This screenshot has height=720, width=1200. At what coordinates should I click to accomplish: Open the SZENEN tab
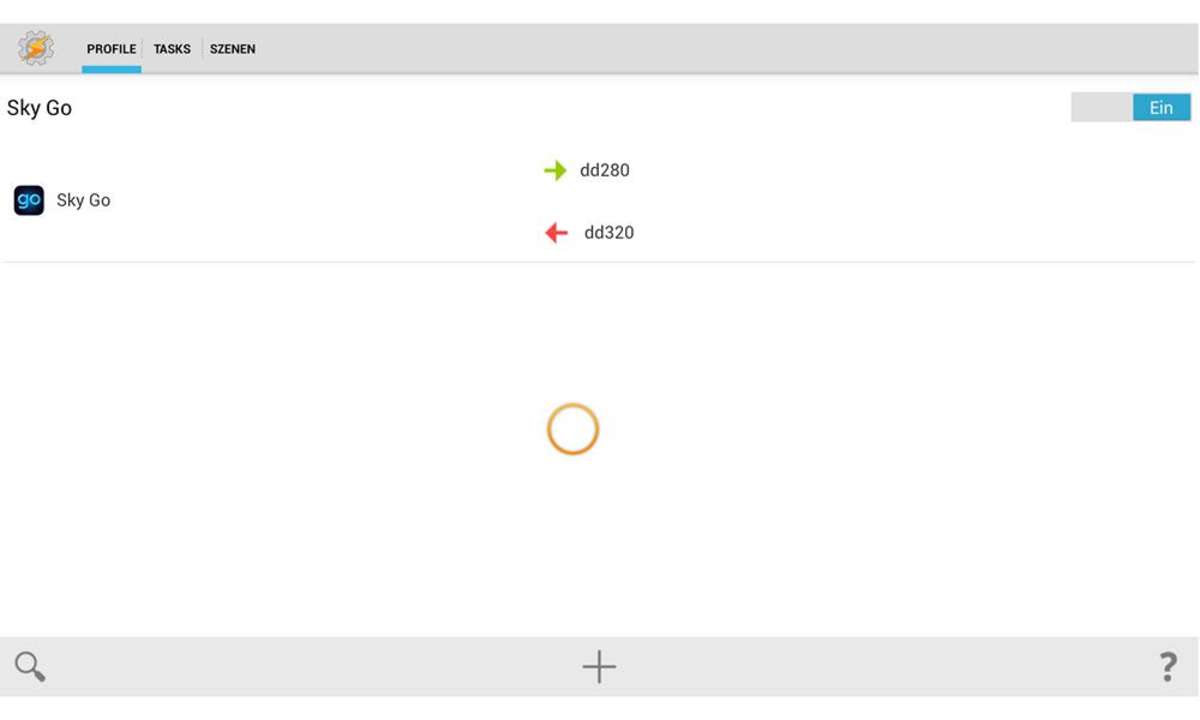click(x=232, y=49)
